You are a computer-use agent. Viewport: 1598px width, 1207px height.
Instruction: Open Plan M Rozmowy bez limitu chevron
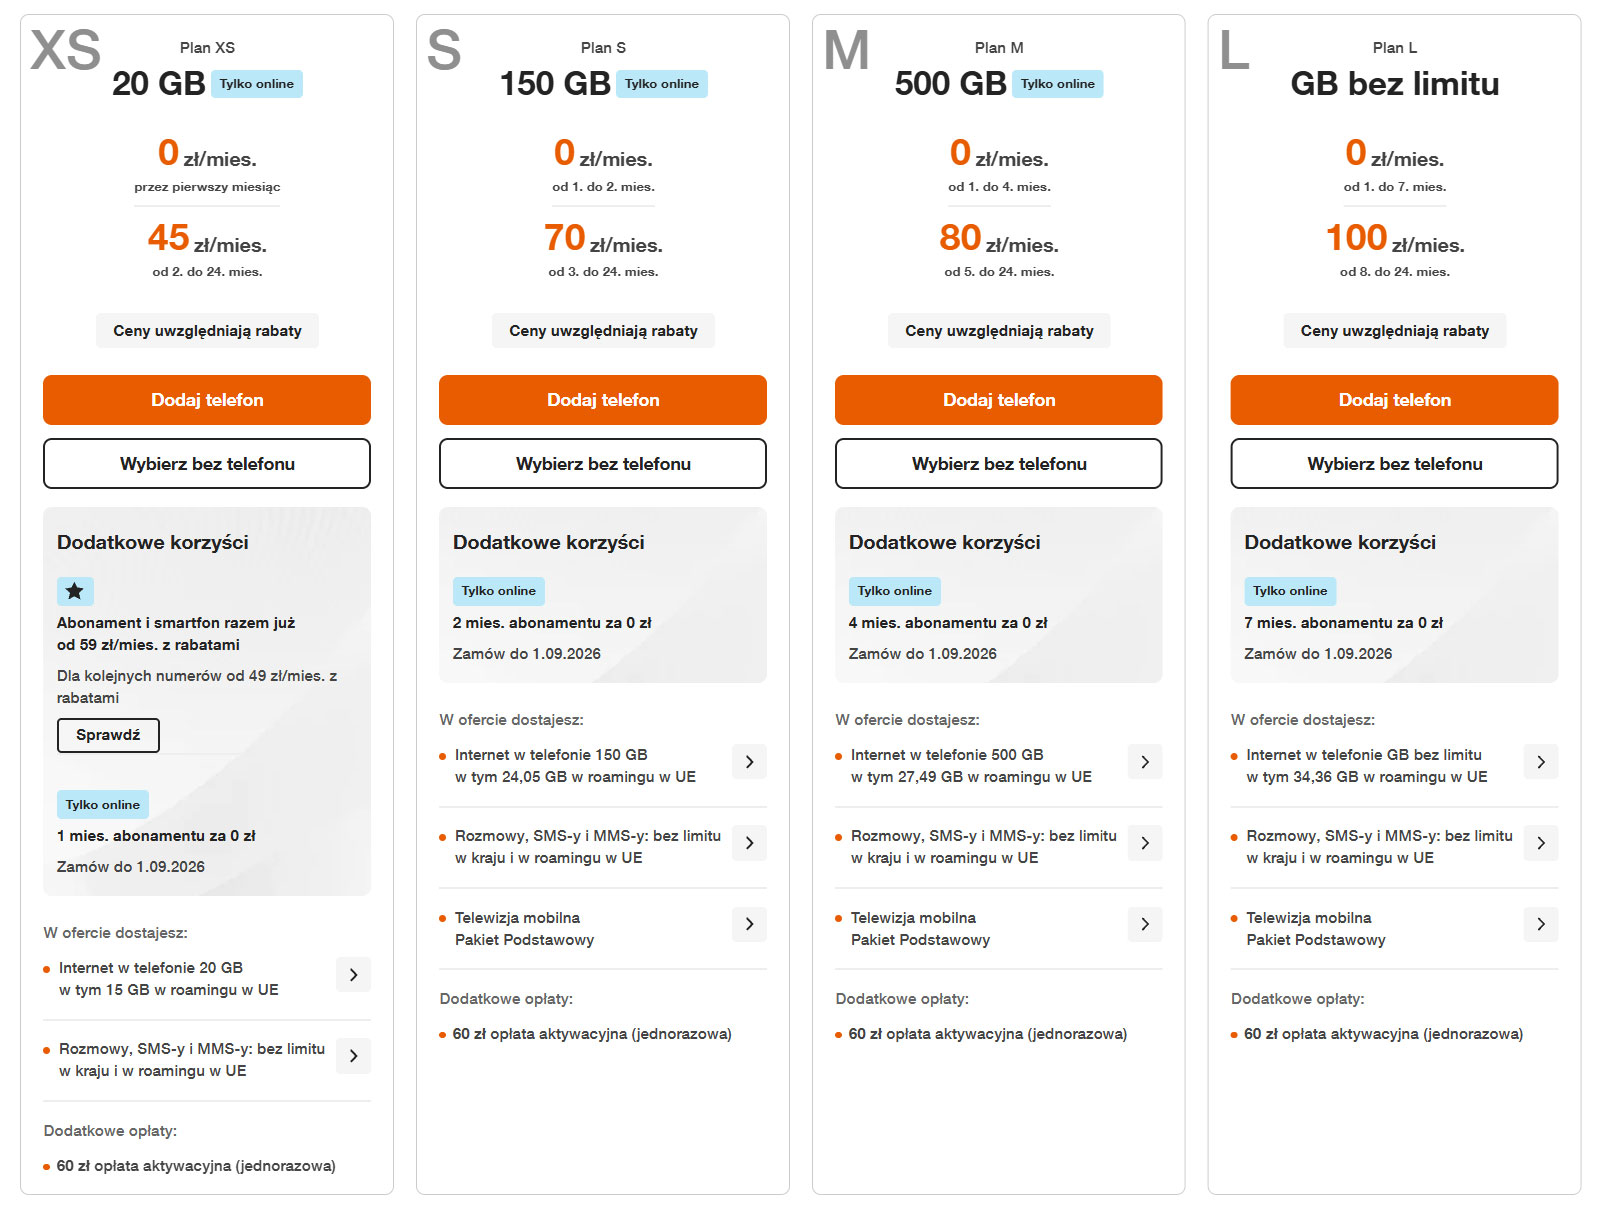[1145, 843]
